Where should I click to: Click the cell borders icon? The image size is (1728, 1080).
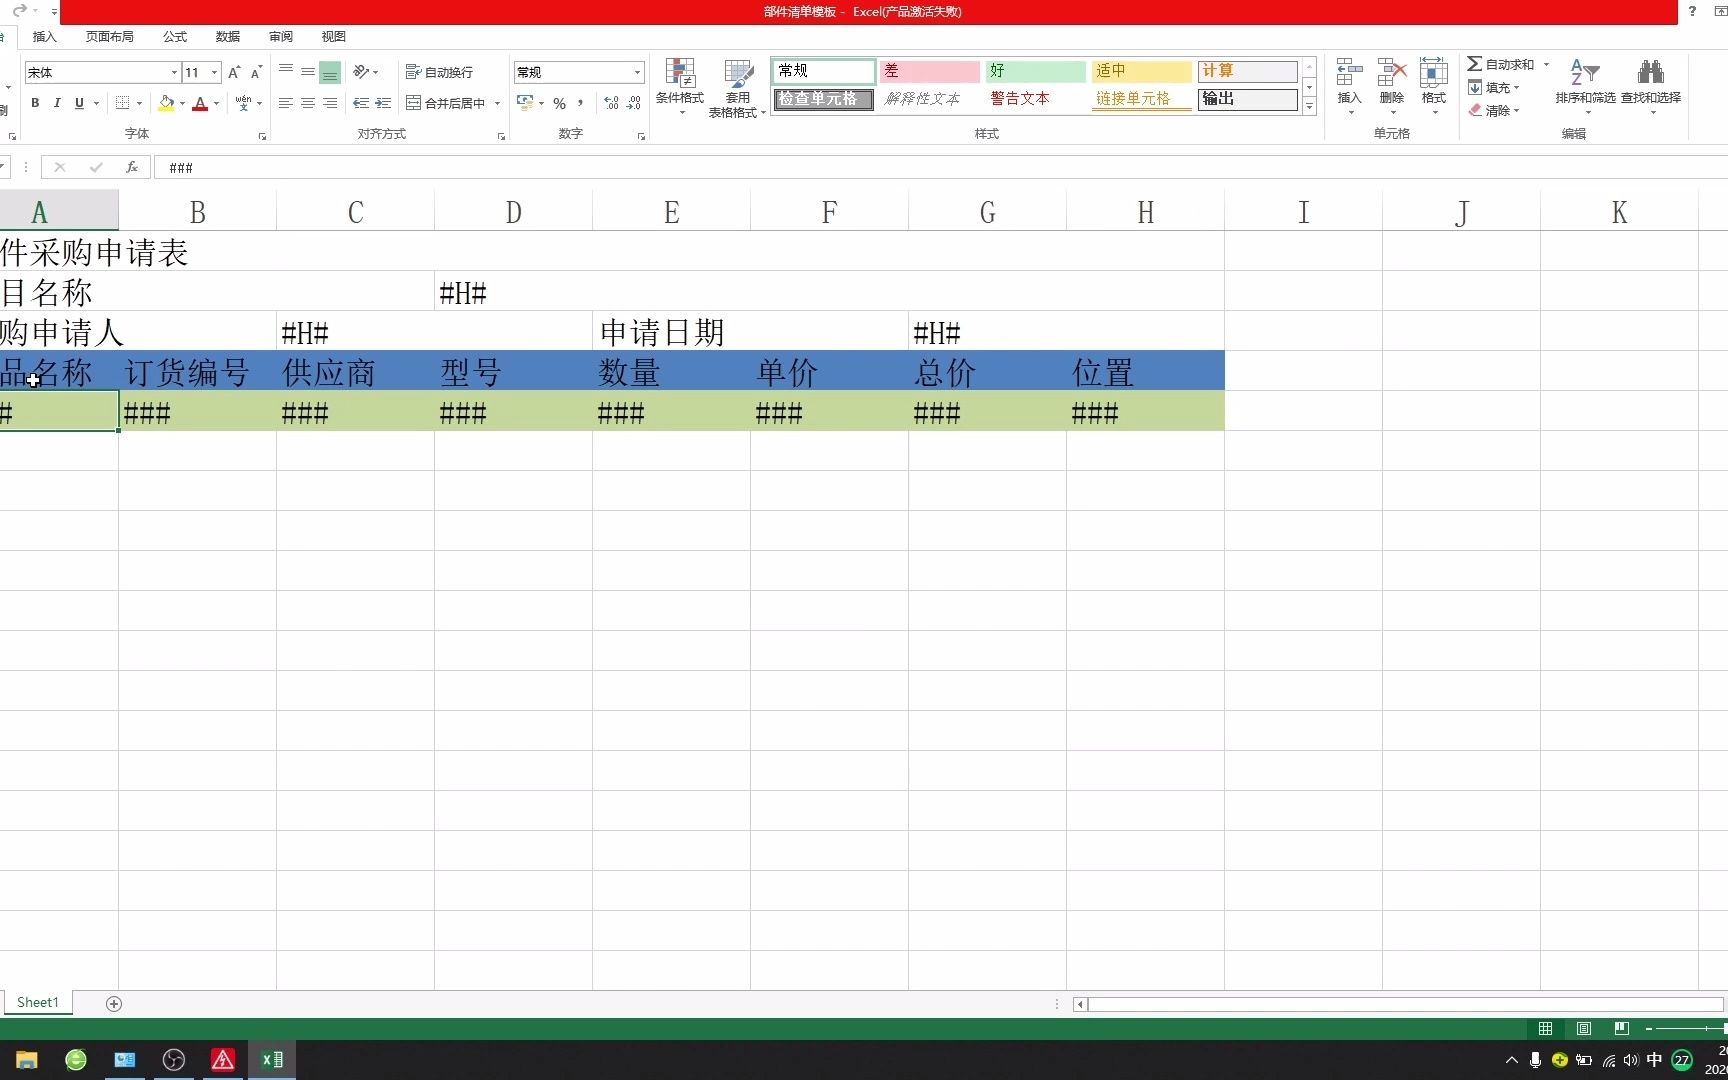pos(122,103)
